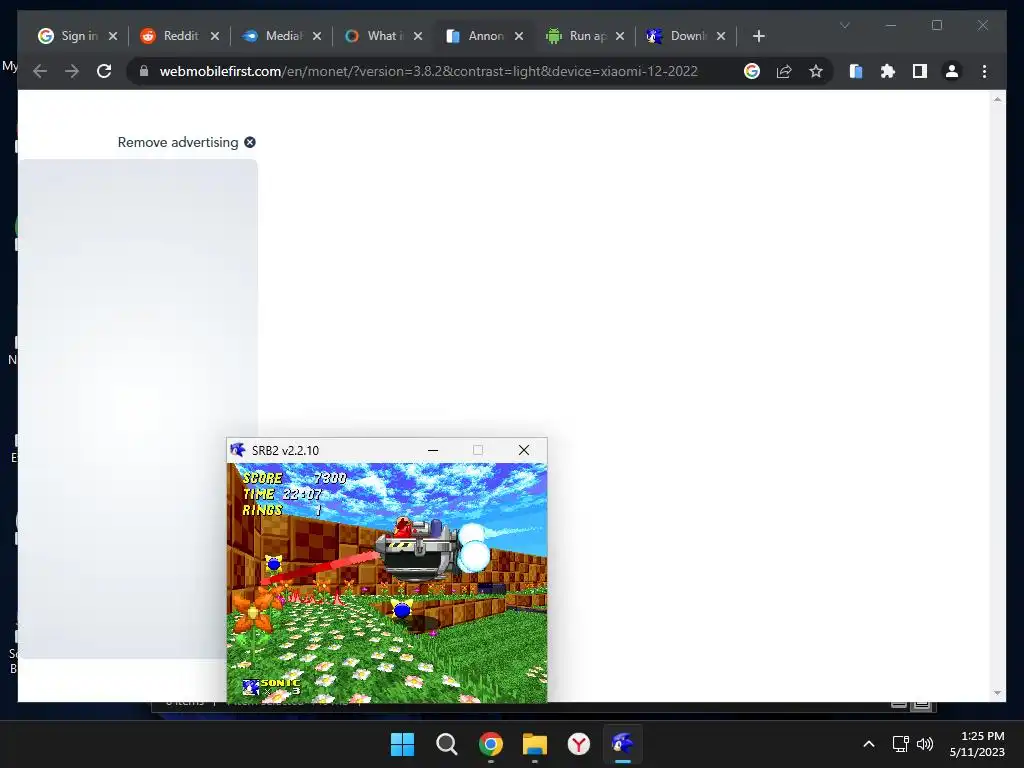Image resolution: width=1024 pixels, height=768 pixels.
Task: Switch to the What i… tab
Action: click(x=374, y=36)
